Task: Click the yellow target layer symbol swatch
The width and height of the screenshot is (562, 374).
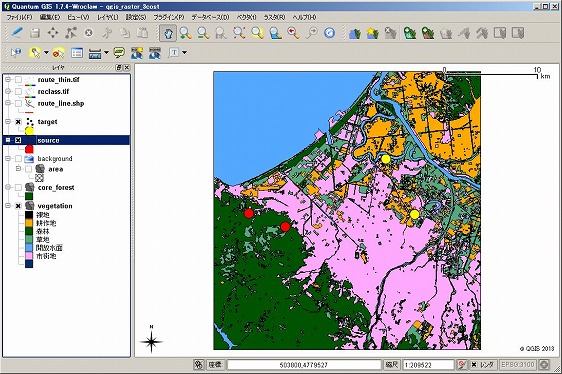Action: click(29, 131)
